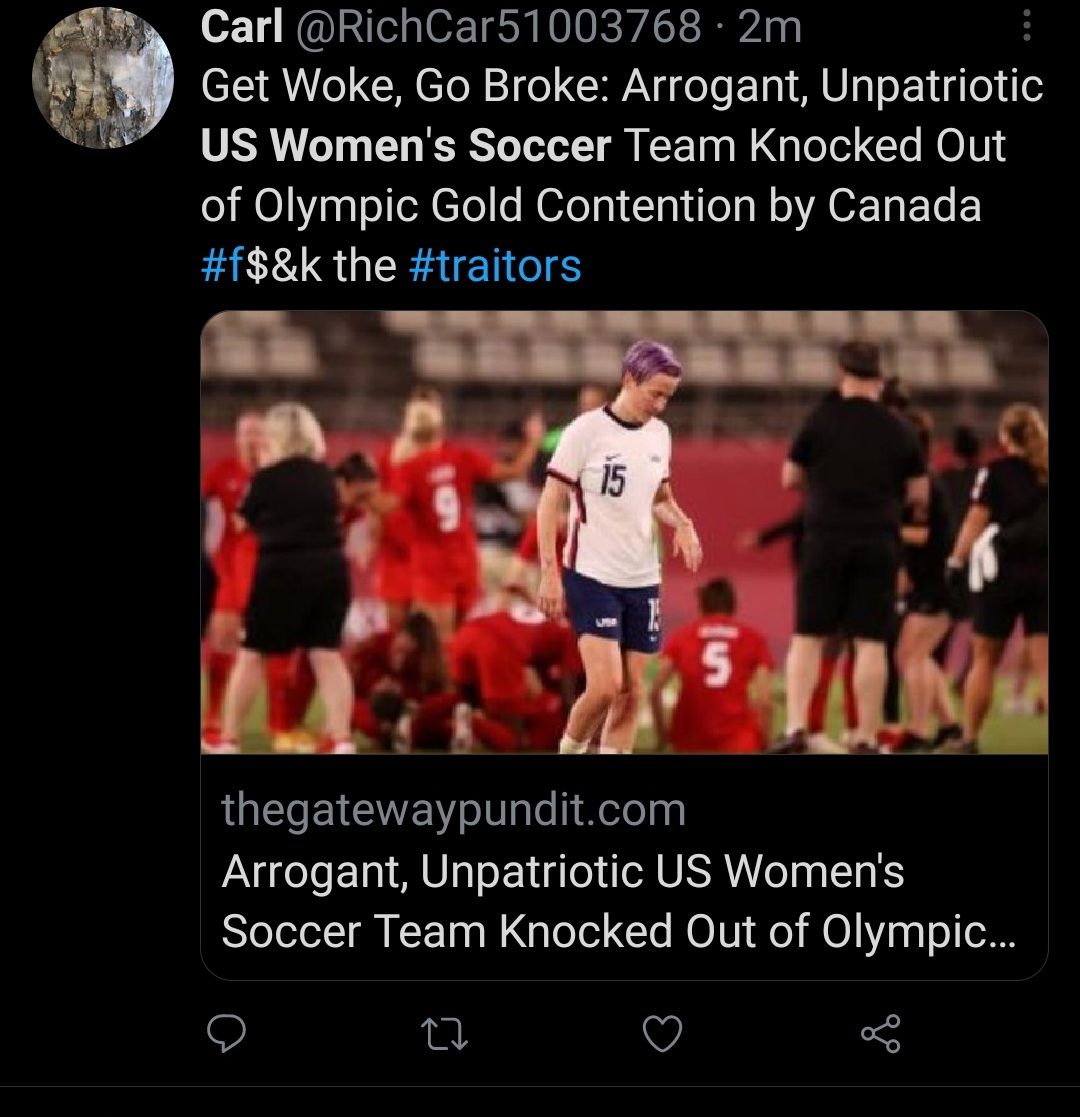Screen dimensions: 1080x1117
Task: Tap the bold "US Women's Soccer" text
Action: [x=406, y=147]
